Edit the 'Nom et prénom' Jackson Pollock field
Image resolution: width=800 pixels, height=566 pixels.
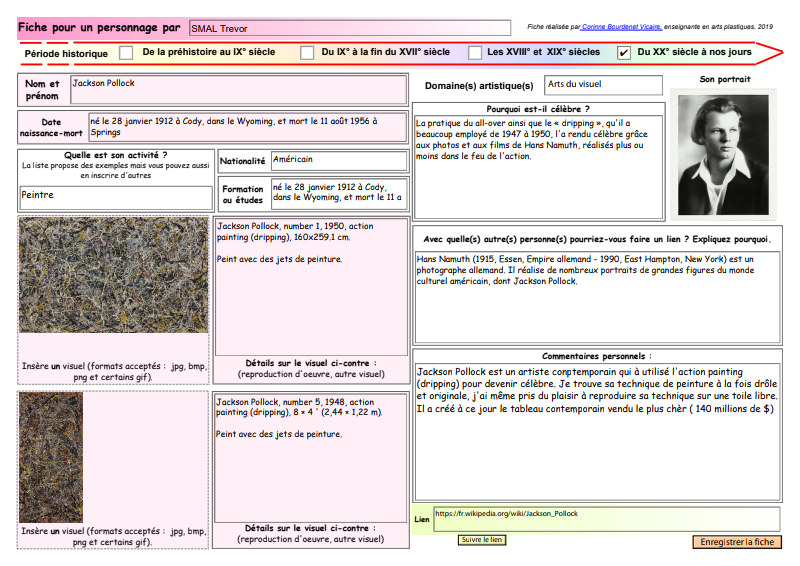[238, 89]
